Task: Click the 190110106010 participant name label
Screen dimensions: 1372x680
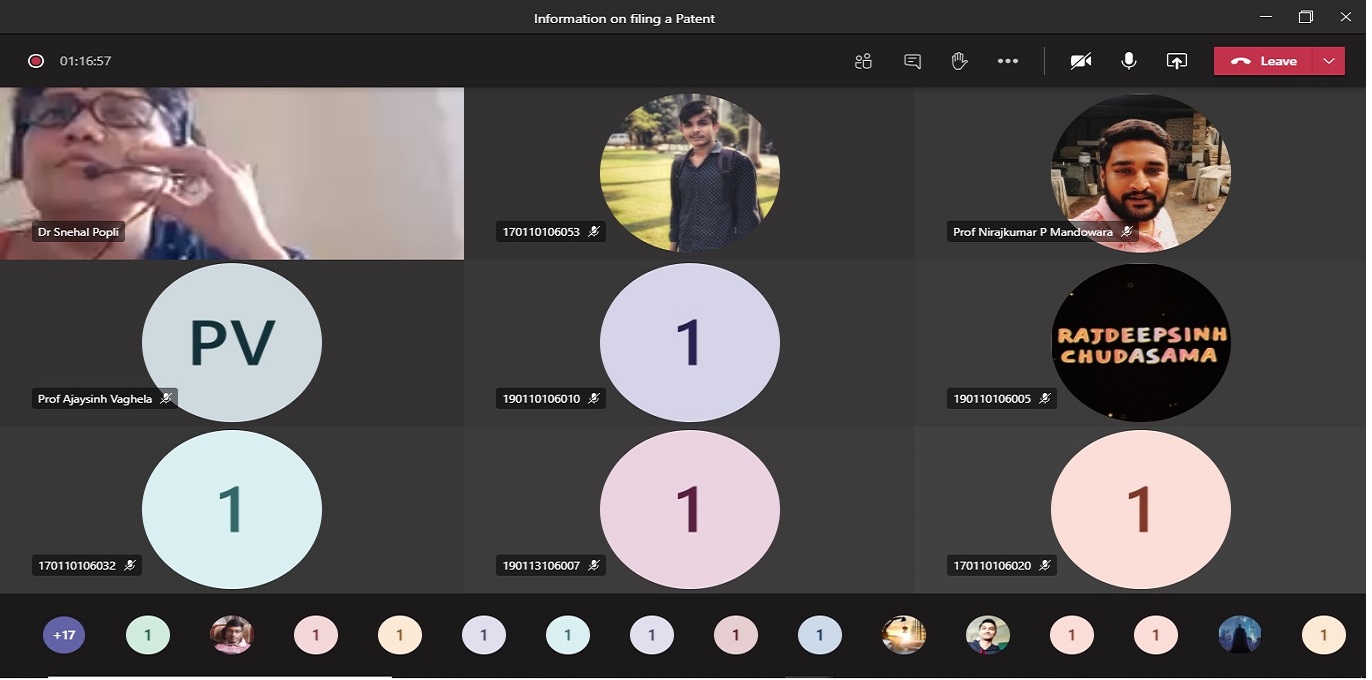Action: point(541,399)
